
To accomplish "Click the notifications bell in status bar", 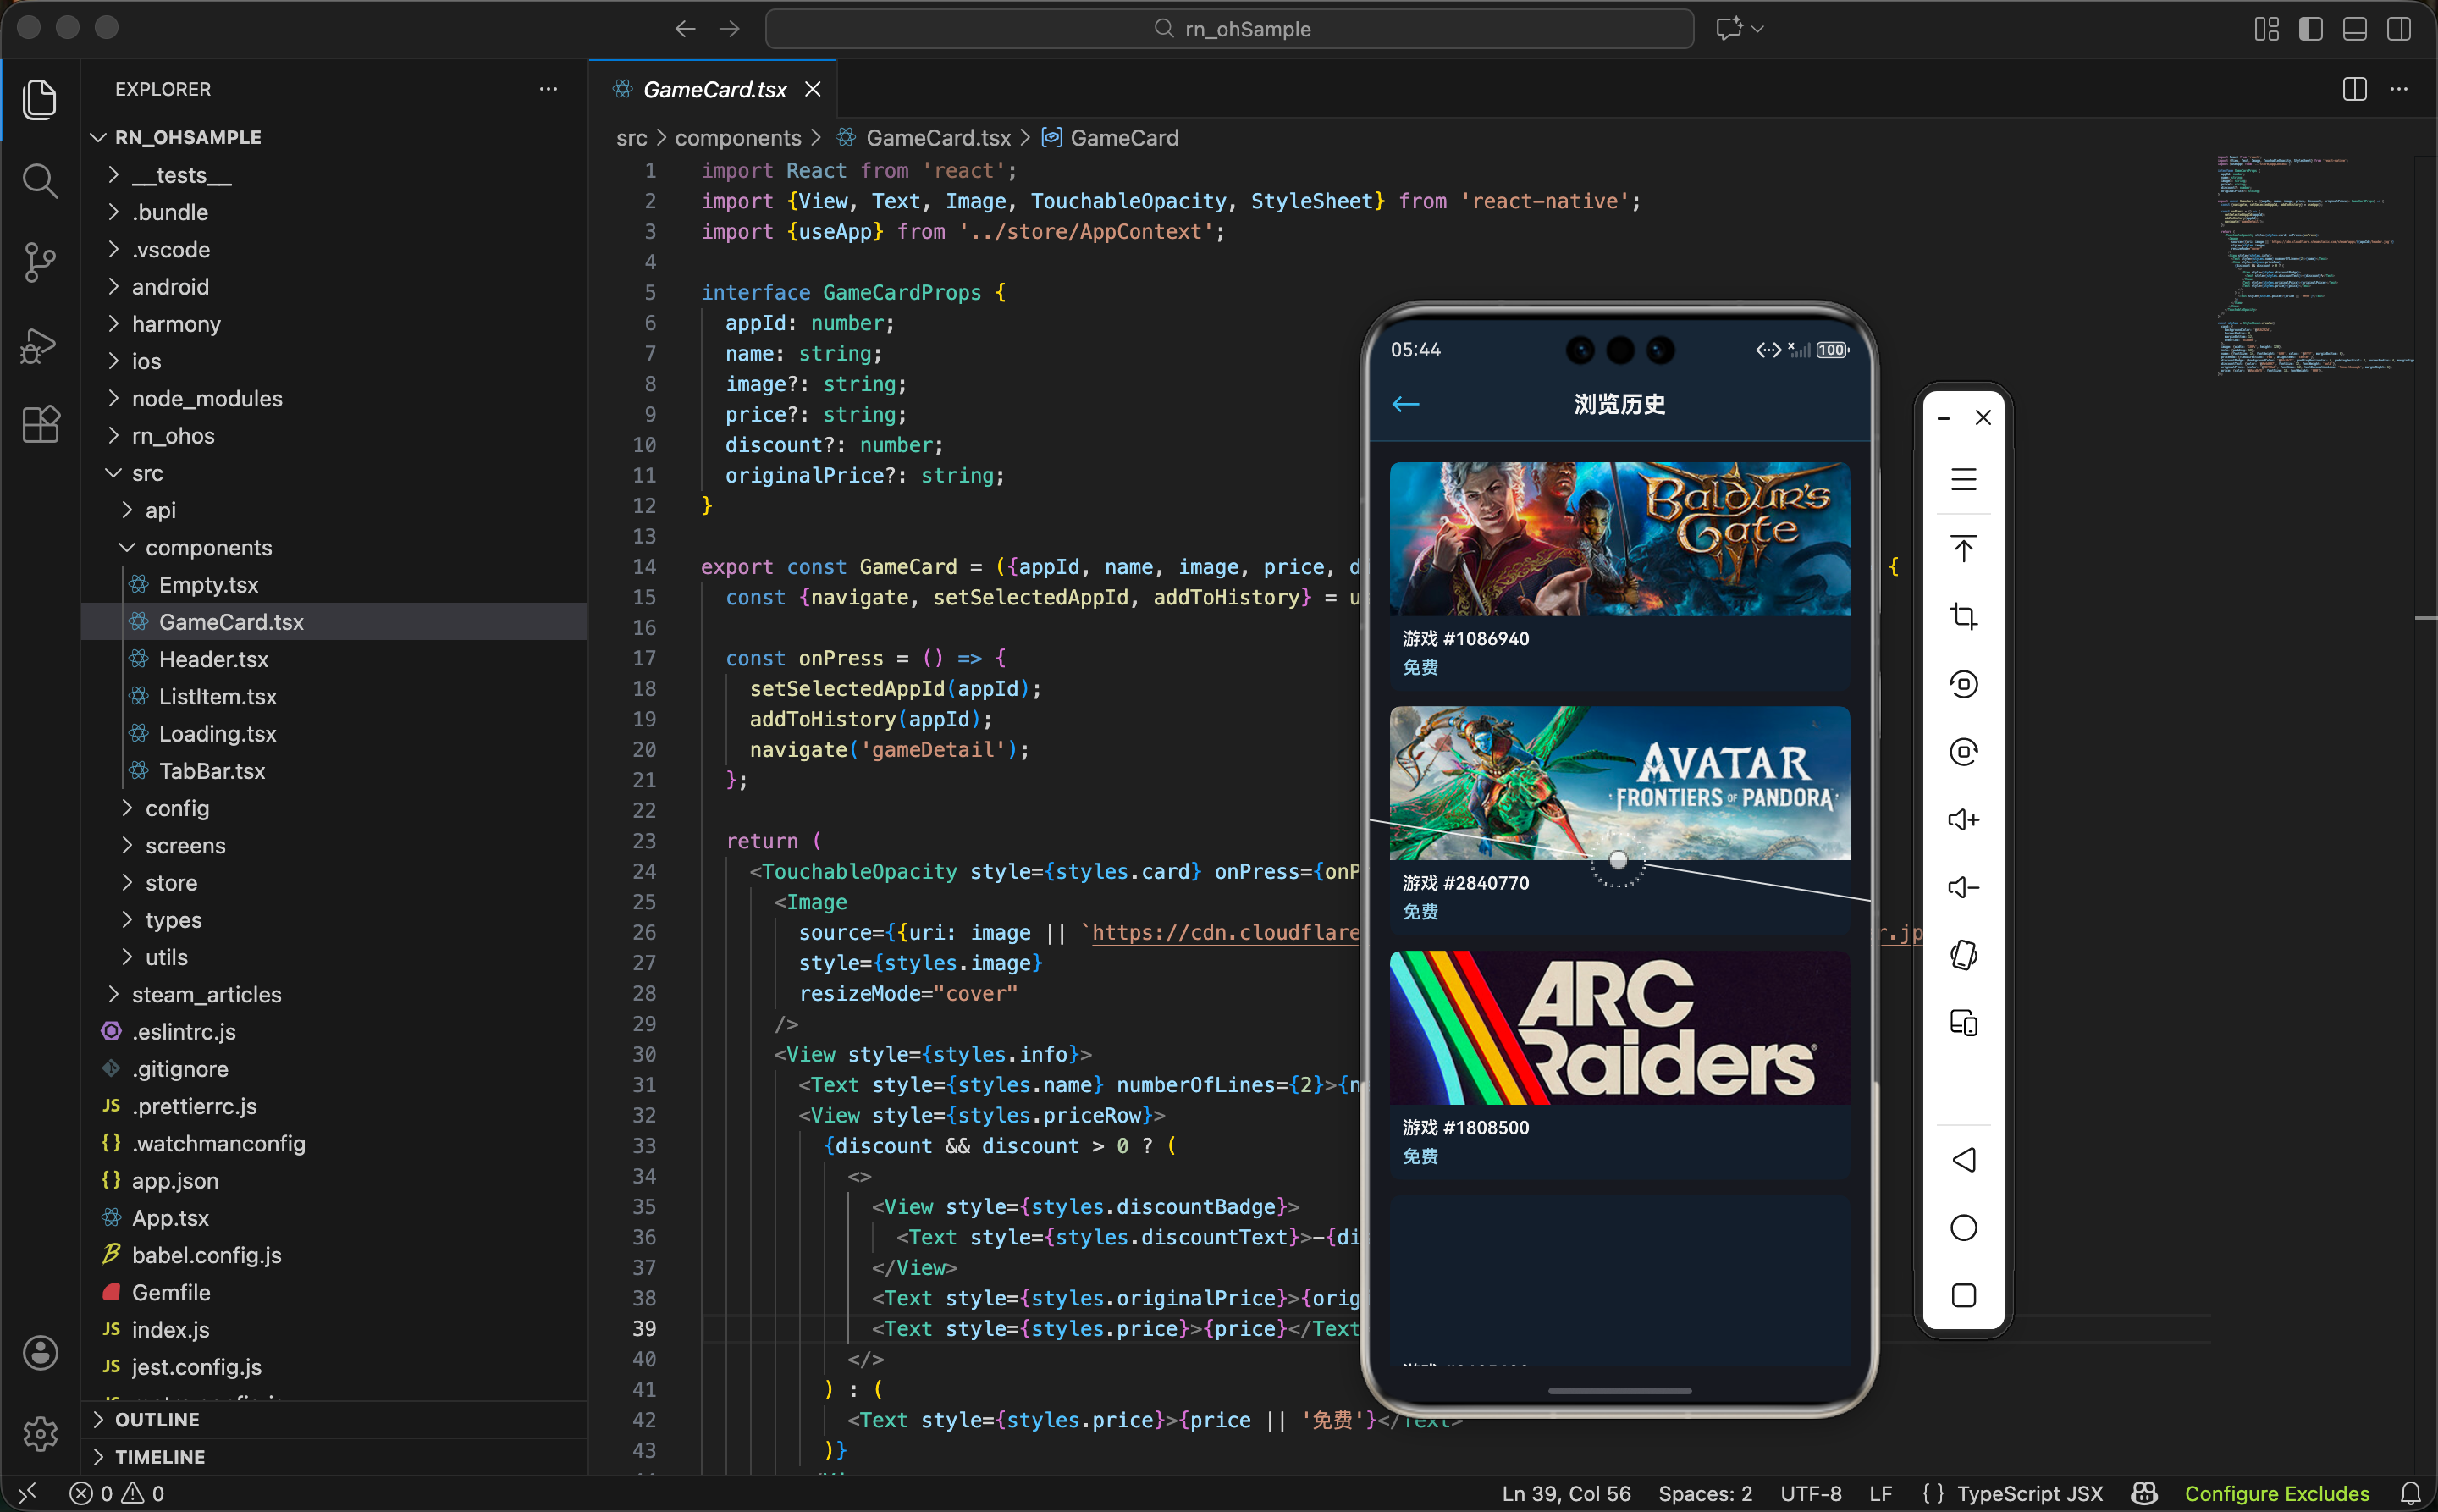I will click(2411, 1493).
